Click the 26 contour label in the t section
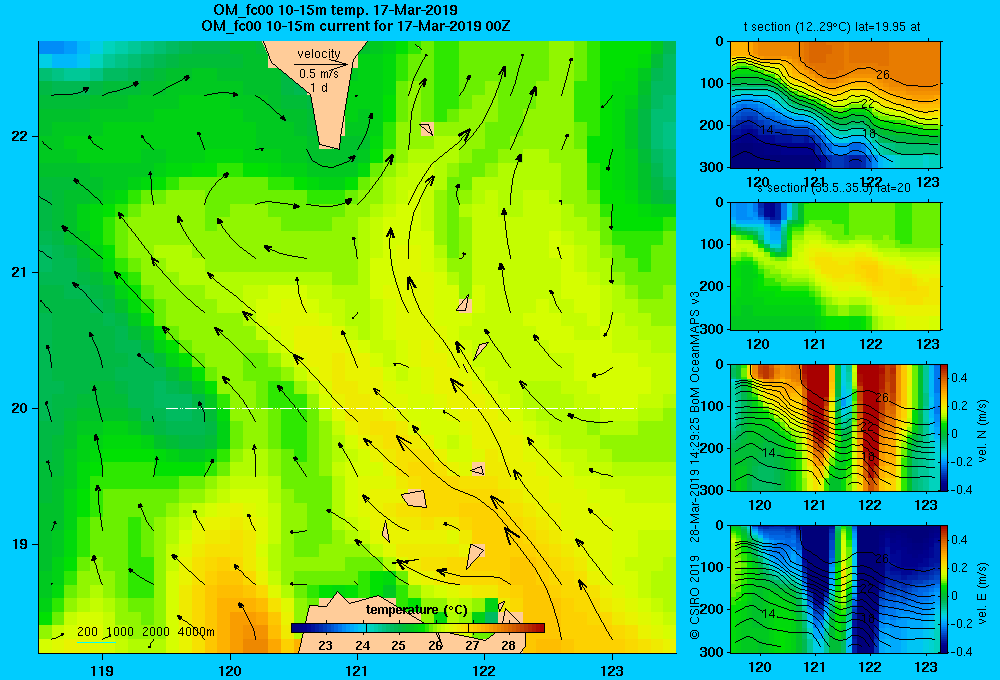The width and height of the screenshot is (1000, 680). pos(882,75)
